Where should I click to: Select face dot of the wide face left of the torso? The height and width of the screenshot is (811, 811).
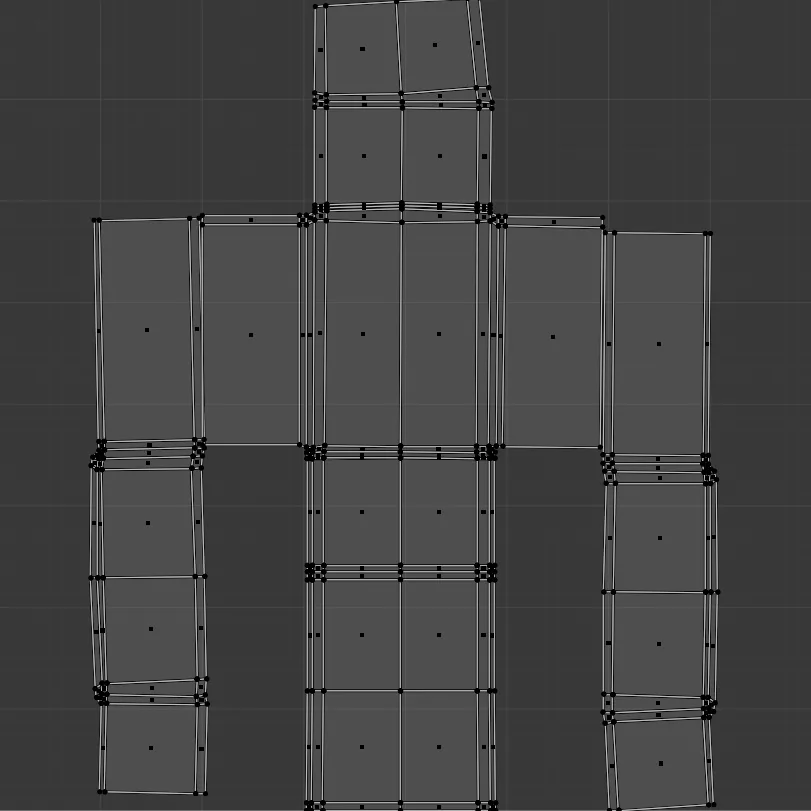(251, 335)
